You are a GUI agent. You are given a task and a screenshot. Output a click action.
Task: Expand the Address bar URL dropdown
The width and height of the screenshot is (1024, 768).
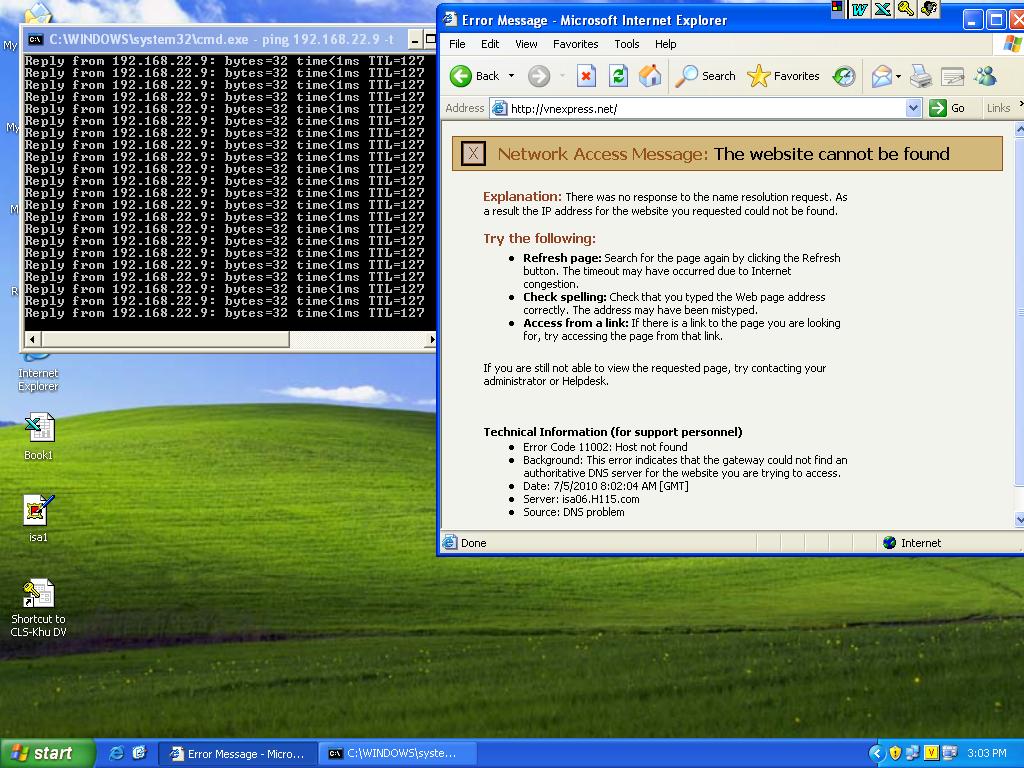click(913, 108)
